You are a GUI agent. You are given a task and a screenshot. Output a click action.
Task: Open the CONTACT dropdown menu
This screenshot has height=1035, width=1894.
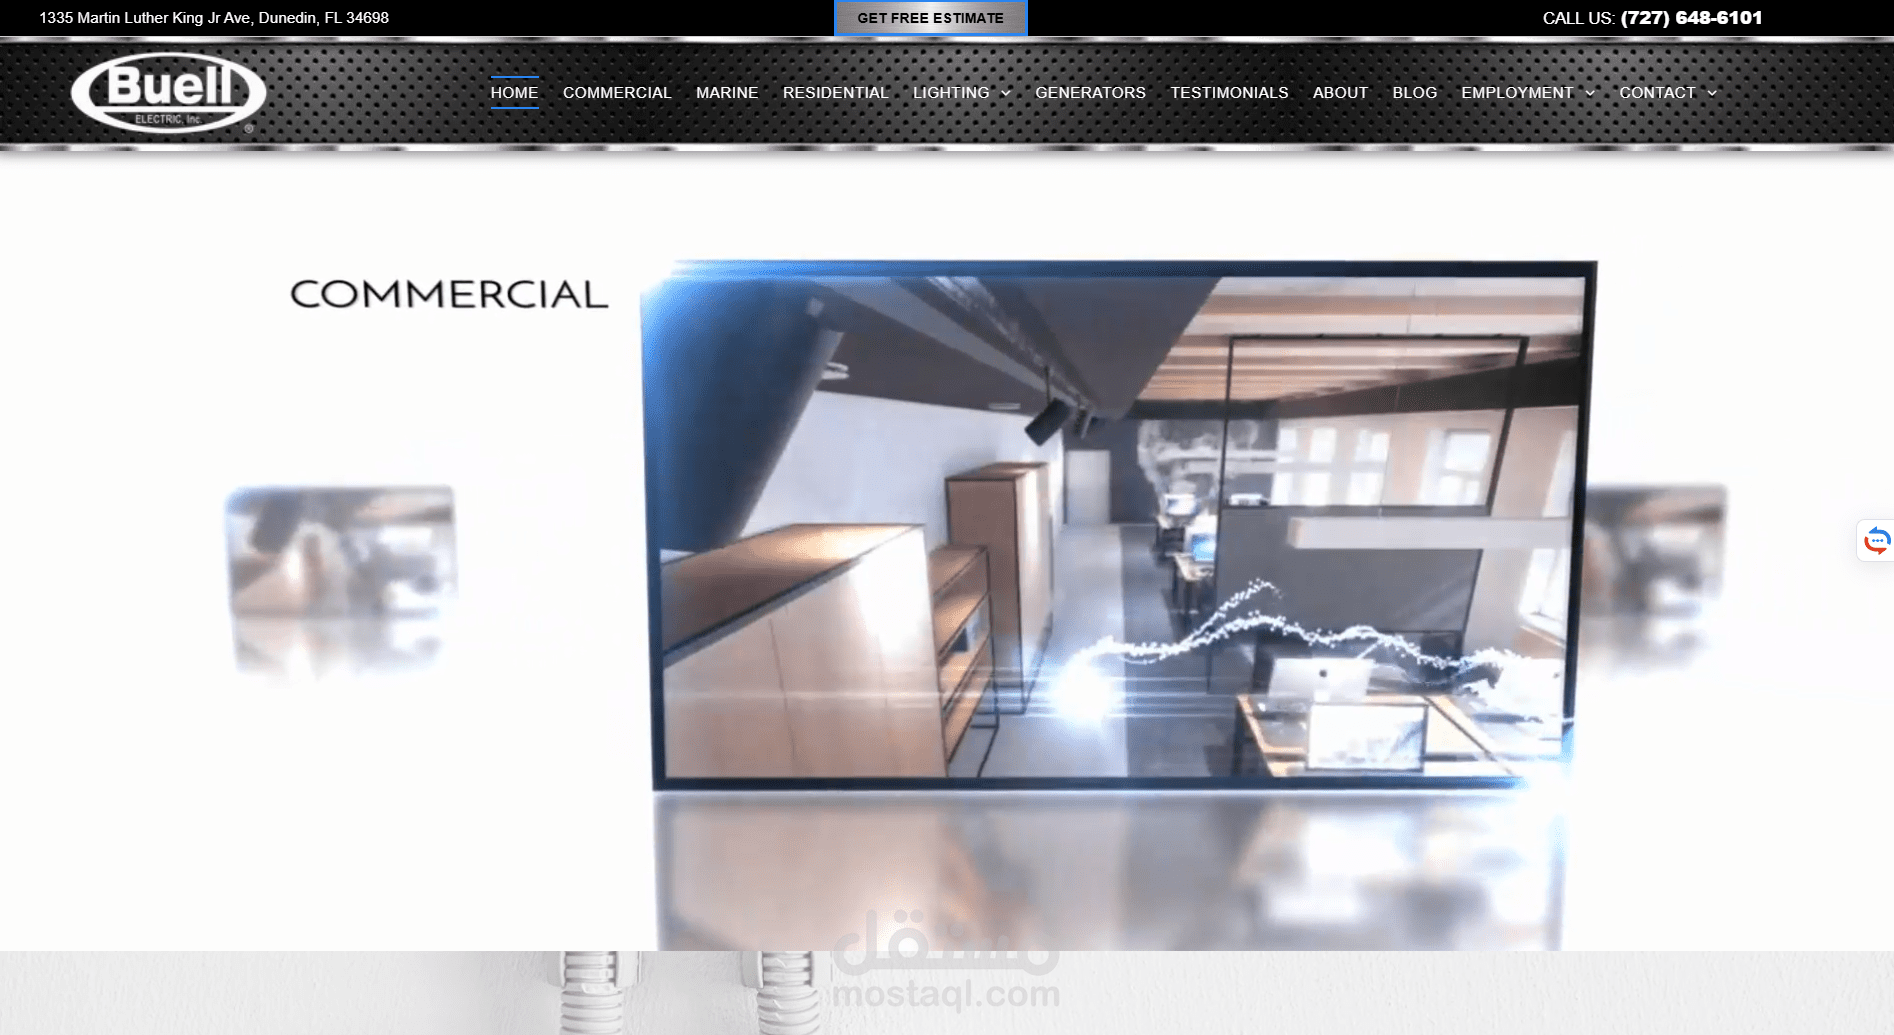coord(1657,92)
